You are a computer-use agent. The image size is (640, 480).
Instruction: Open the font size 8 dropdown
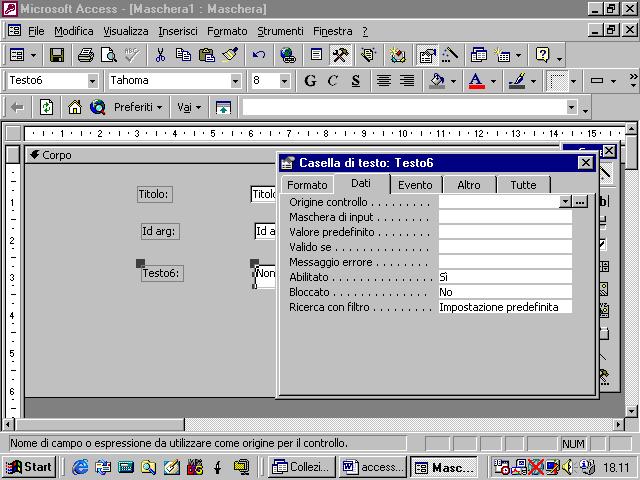click(x=284, y=81)
